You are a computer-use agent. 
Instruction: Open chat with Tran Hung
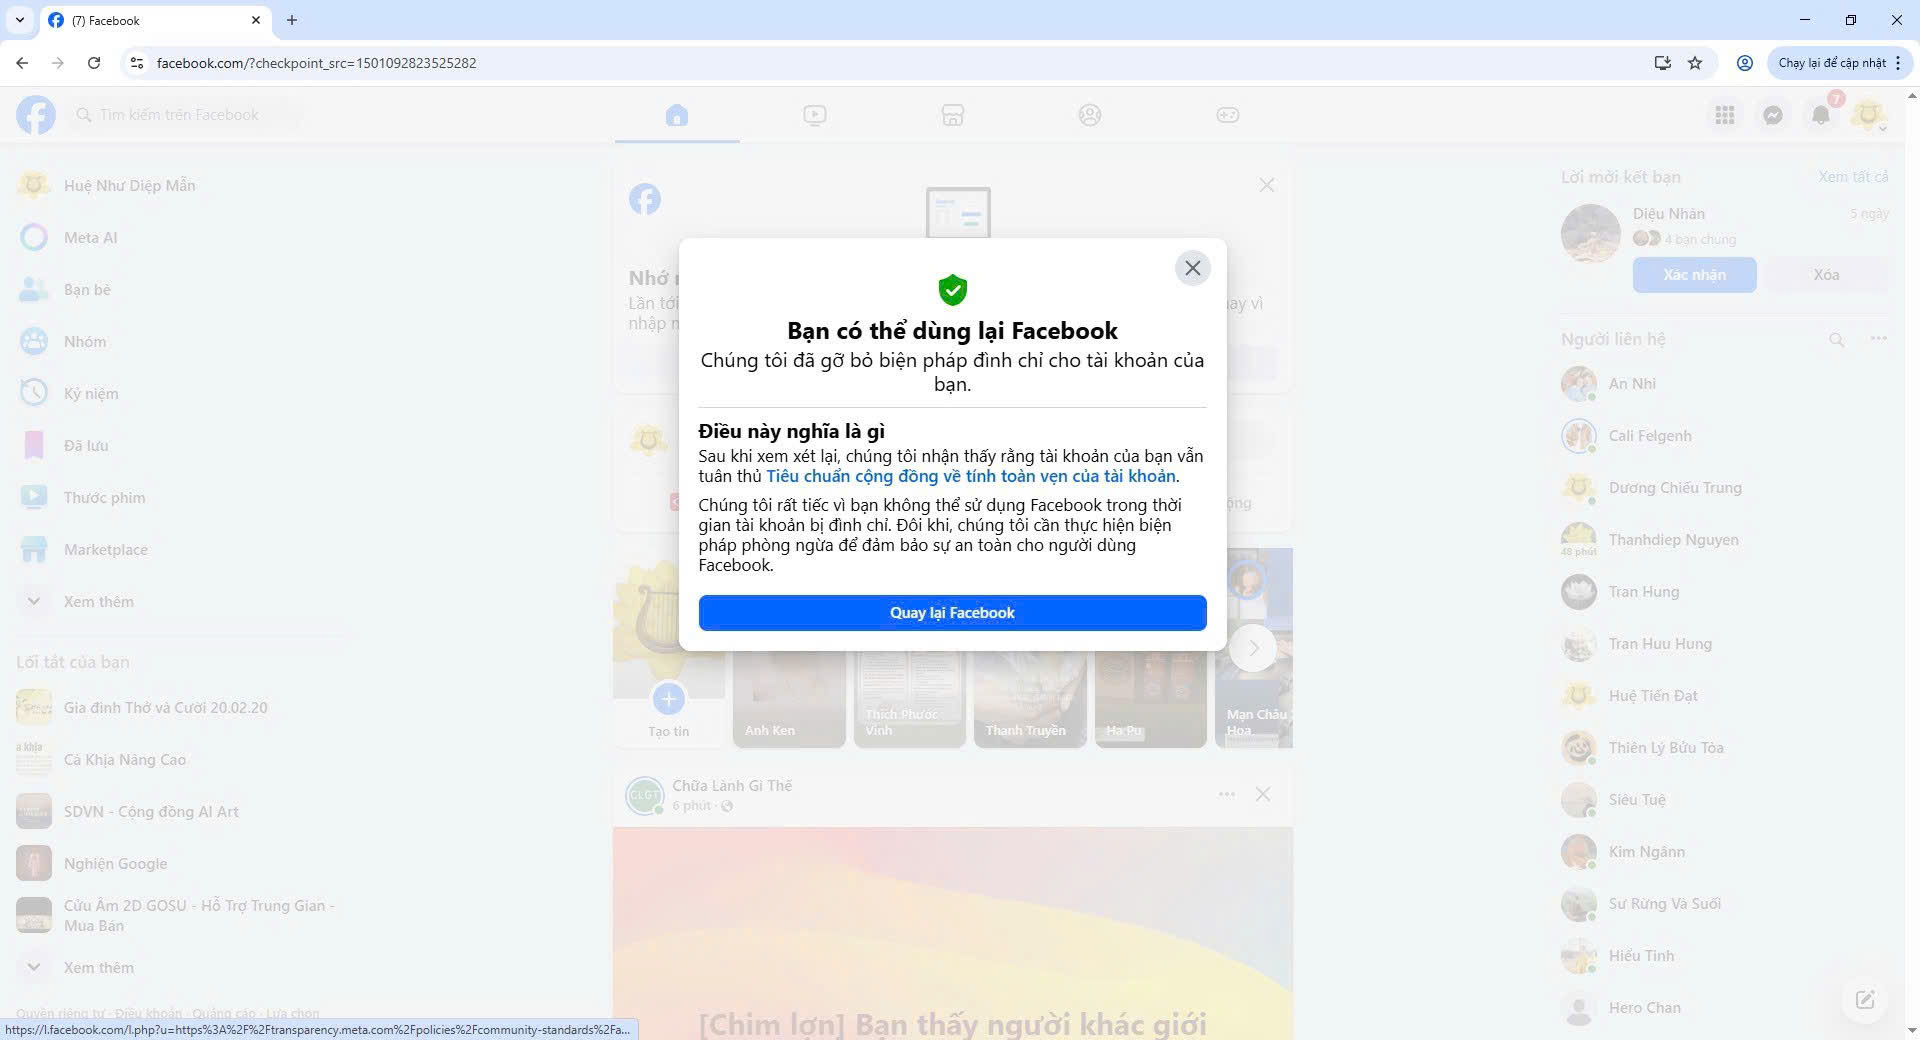pos(1725,591)
